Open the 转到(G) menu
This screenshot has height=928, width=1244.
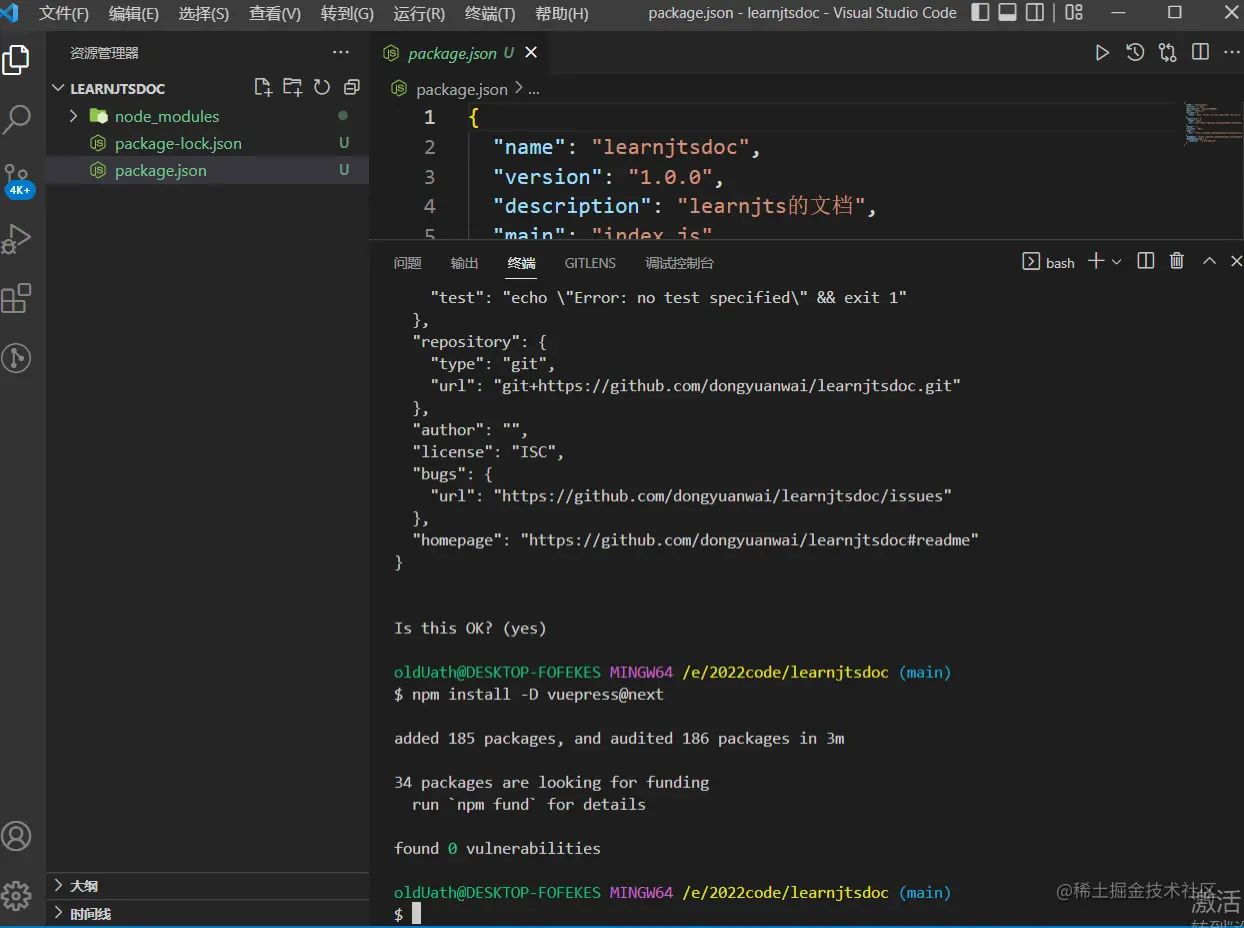[x=347, y=14]
